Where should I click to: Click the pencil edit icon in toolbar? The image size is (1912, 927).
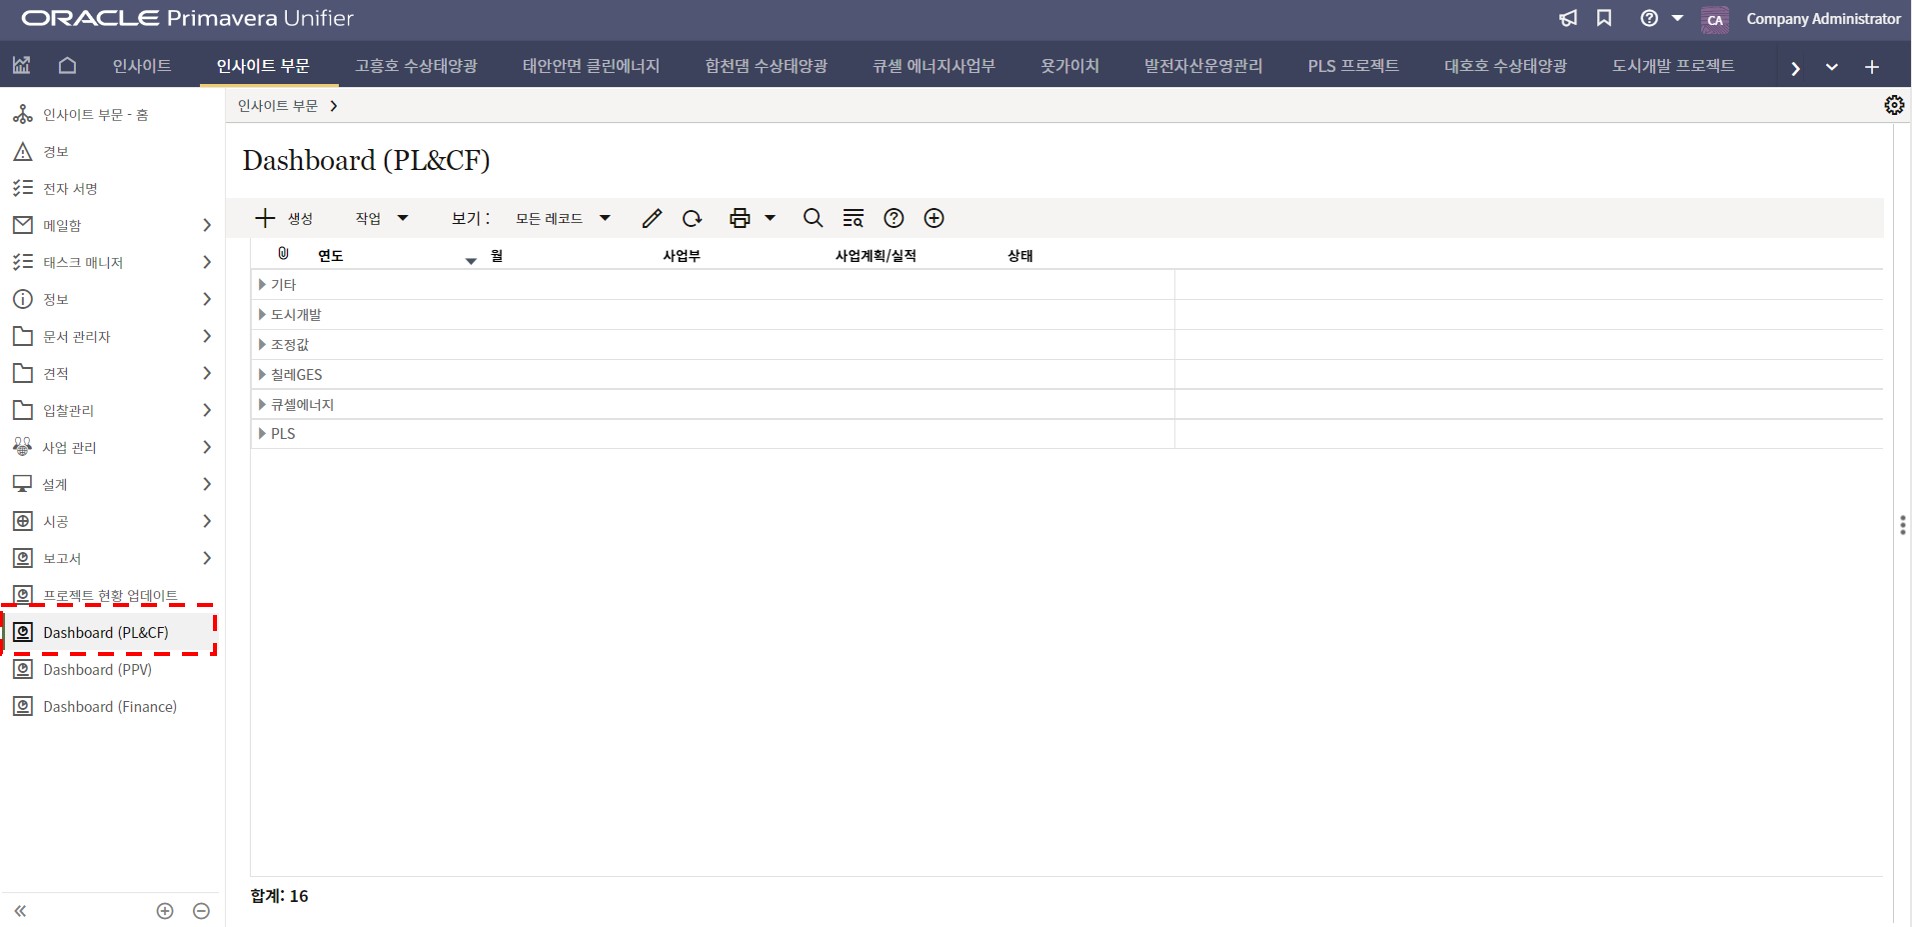(x=652, y=218)
